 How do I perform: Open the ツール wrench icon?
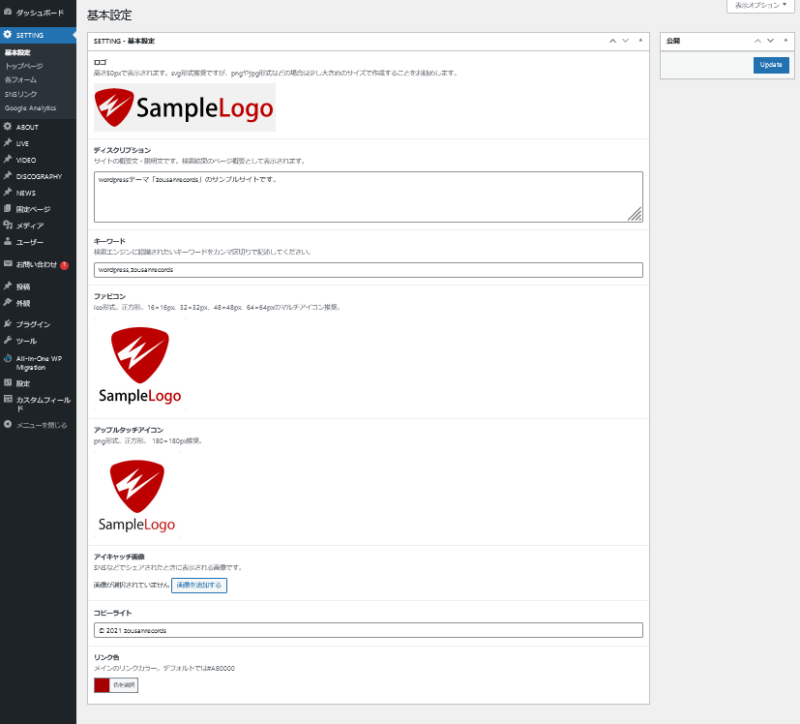(x=8, y=341)
